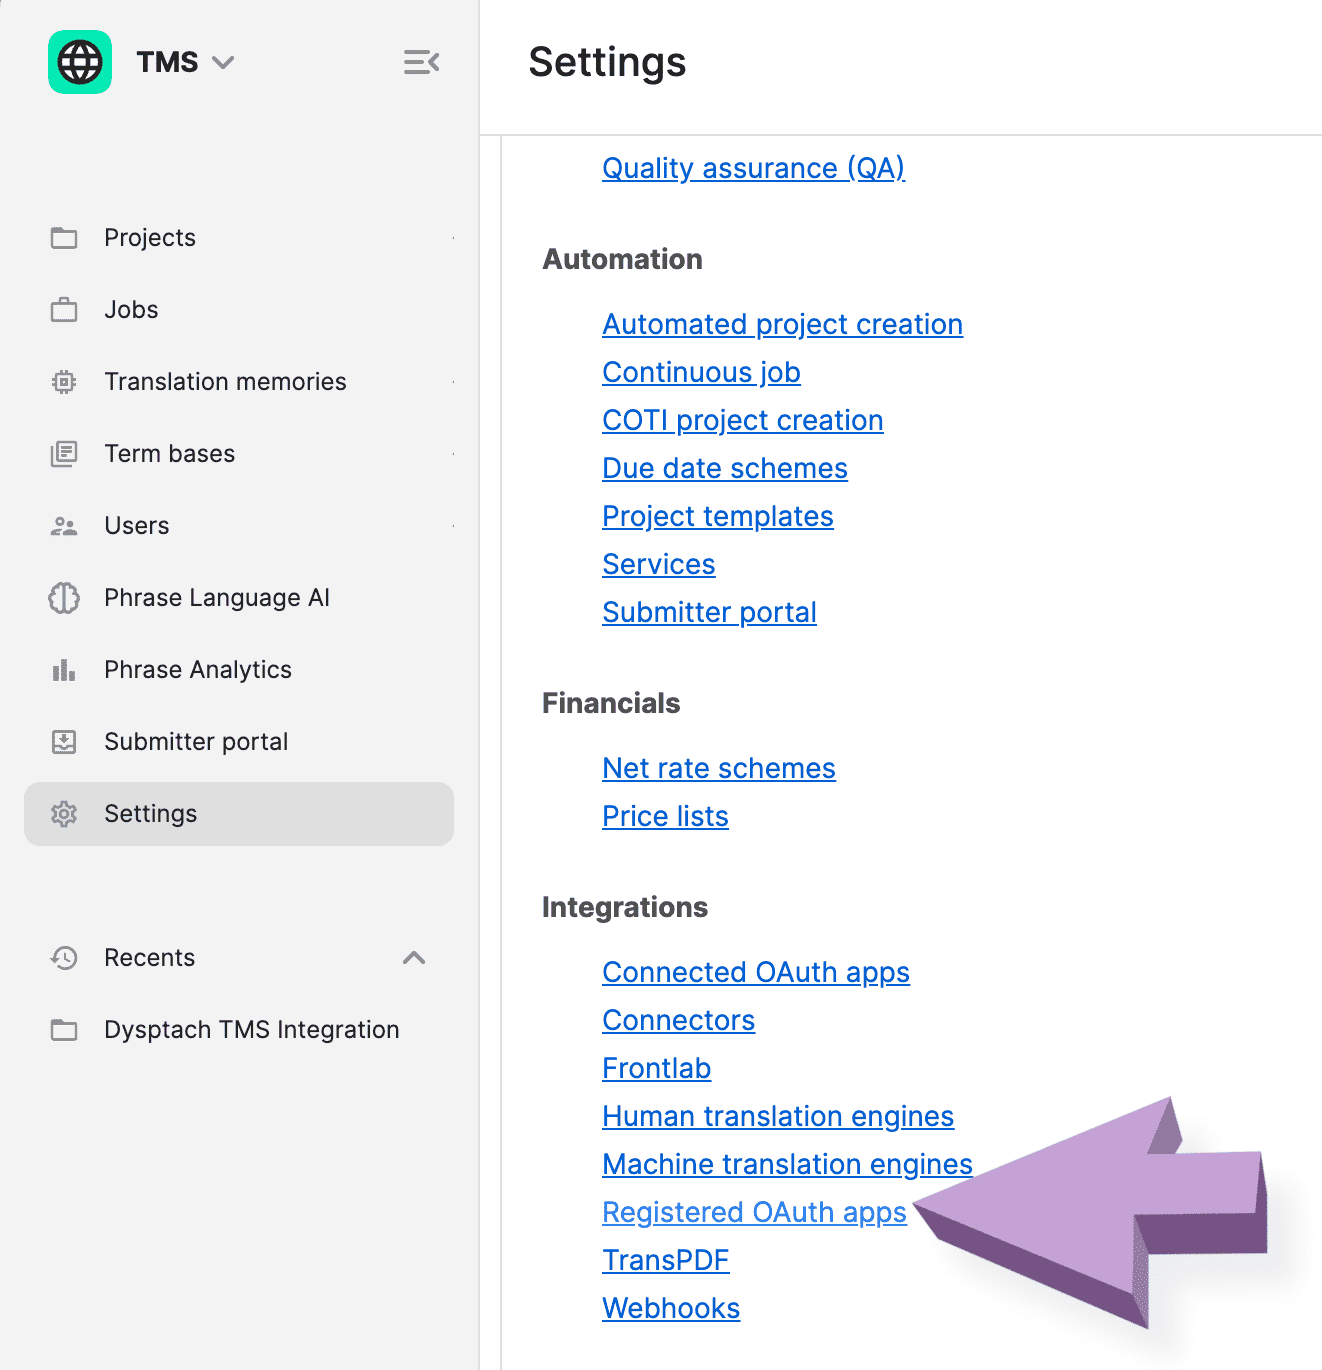Open Automated project creation link
The height and width of the screenshot is (1370, 1322).
click(x=782, y=324)
